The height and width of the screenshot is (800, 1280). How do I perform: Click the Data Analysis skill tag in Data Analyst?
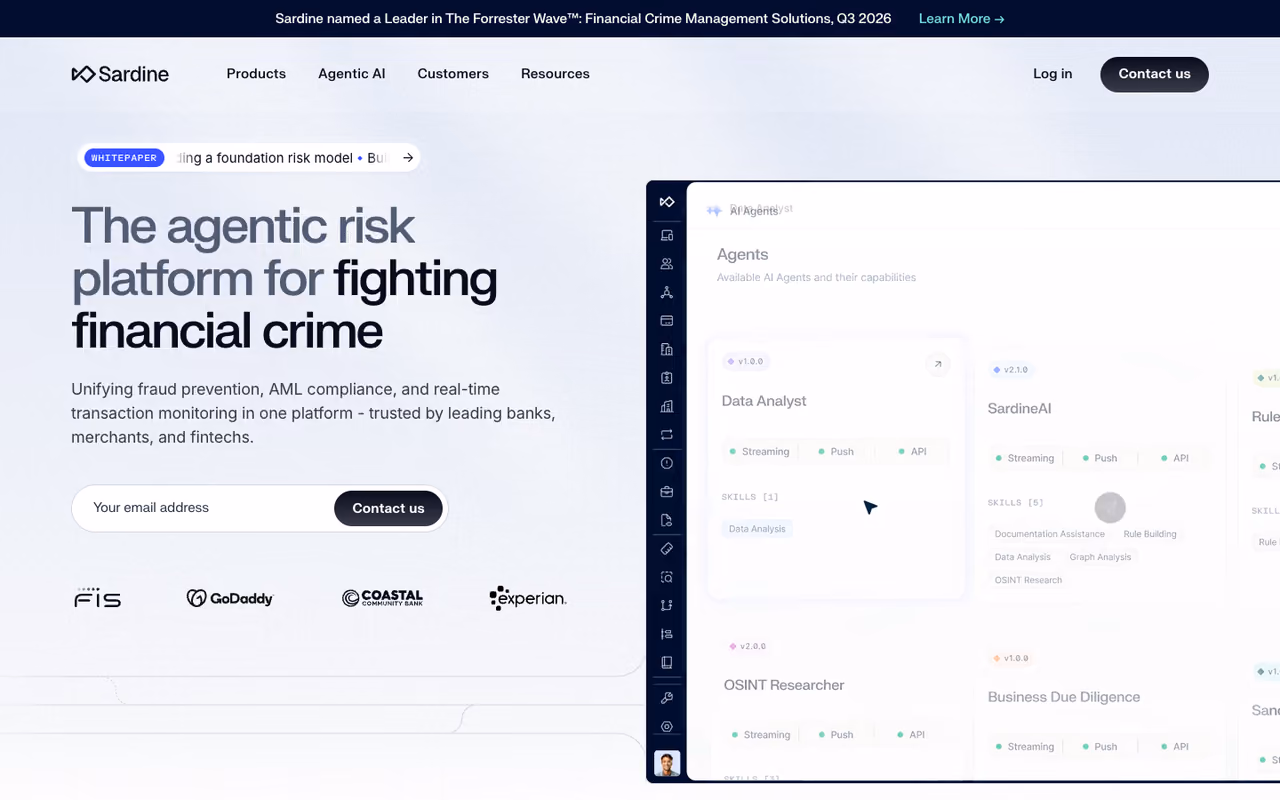[x=757, y=529]
